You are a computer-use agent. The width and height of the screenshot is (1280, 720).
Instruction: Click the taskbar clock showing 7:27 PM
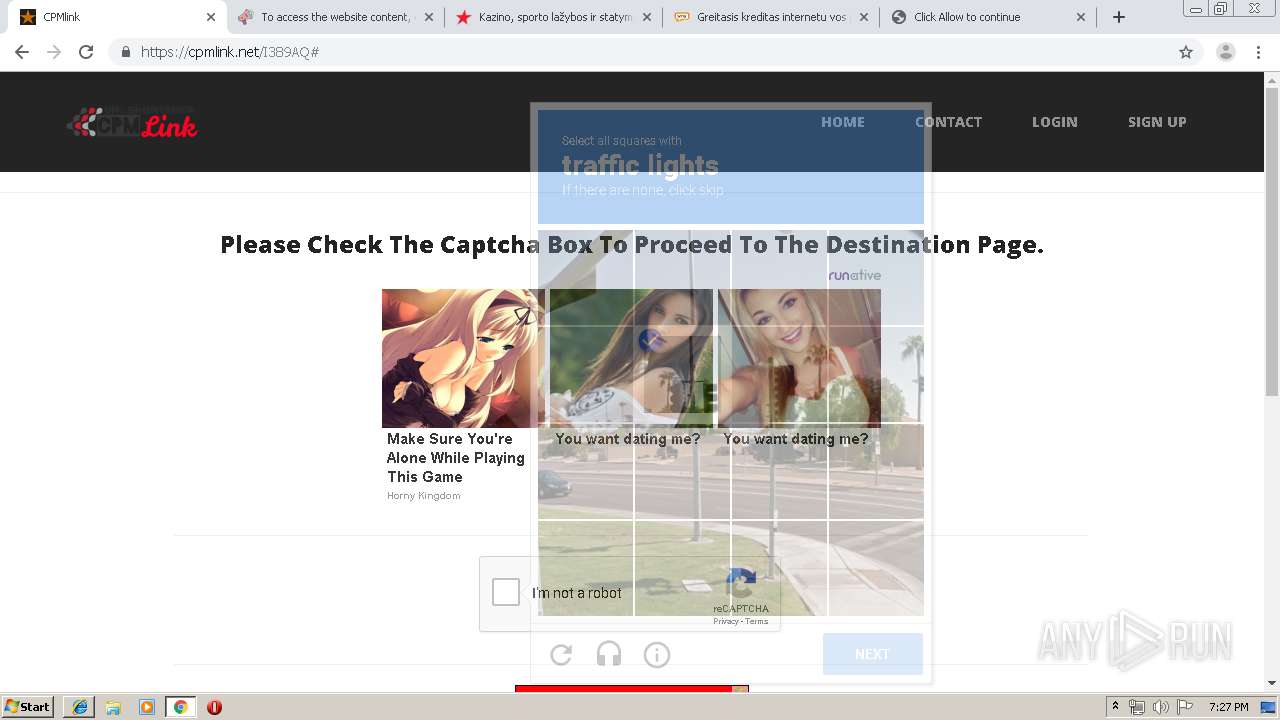[x=1228, y=707]
